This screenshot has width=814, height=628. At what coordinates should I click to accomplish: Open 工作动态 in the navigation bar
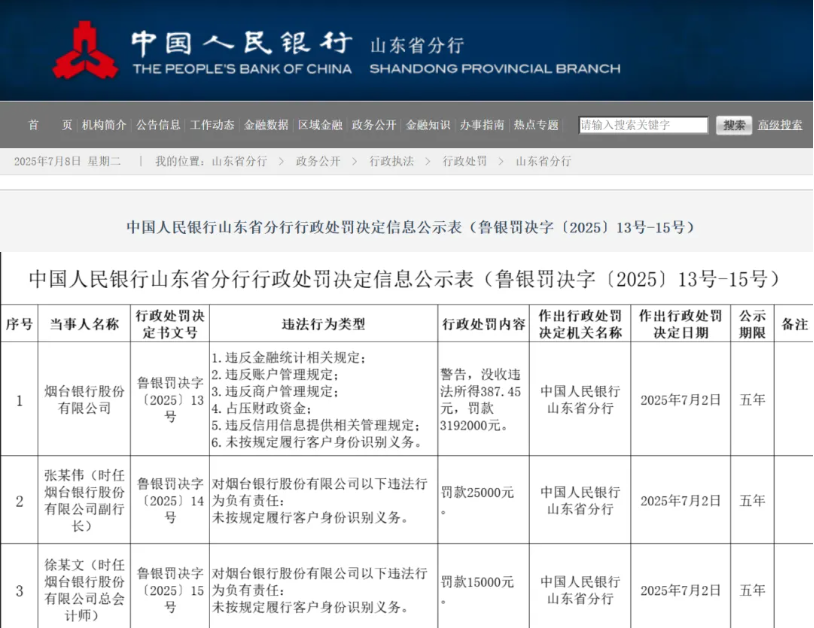(212, 125)
